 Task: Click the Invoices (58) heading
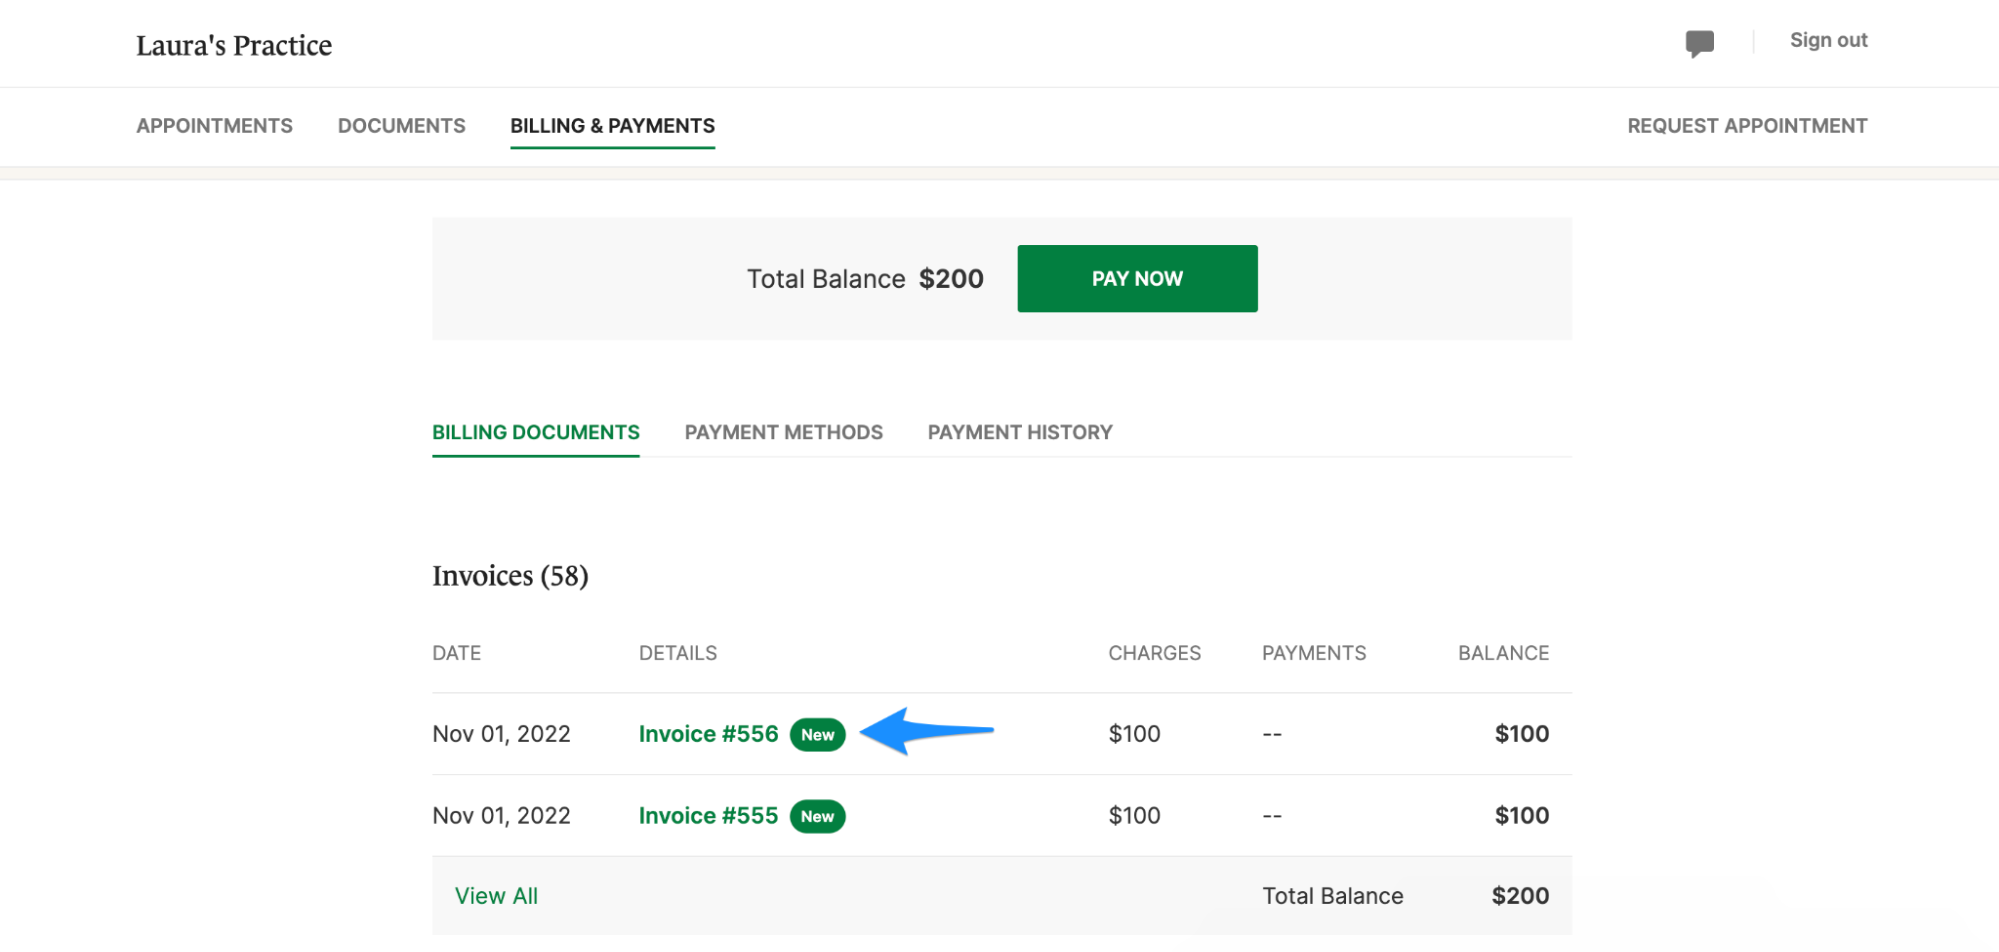click(510, 575)
